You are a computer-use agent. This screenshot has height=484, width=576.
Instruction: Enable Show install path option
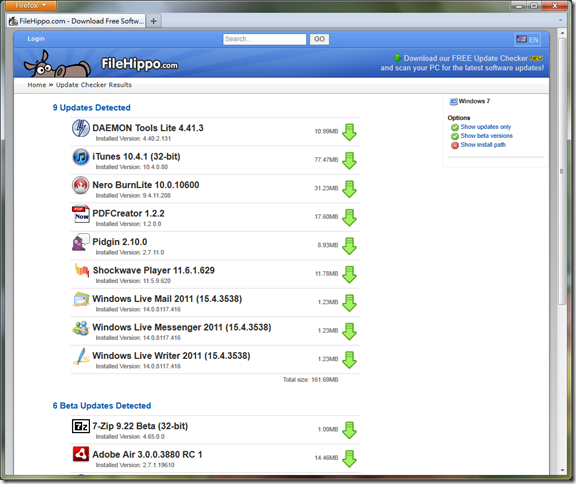[x=483, y=145]
